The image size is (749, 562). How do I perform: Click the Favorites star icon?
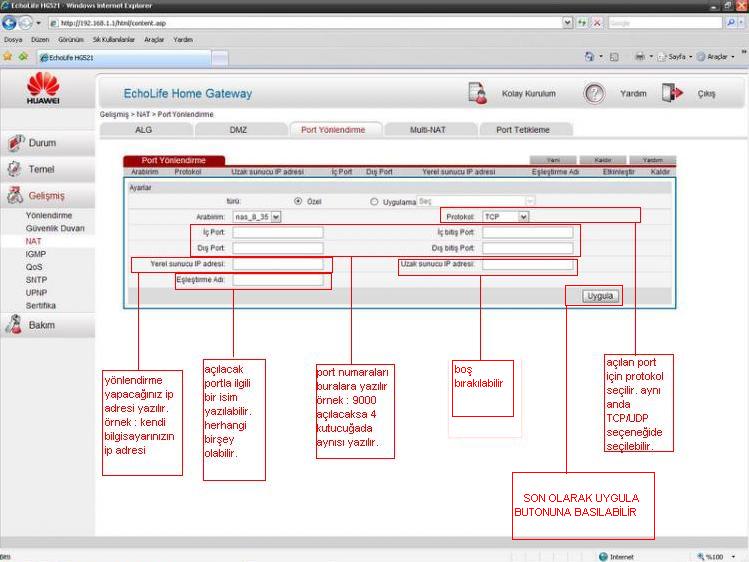click(8, 56)
